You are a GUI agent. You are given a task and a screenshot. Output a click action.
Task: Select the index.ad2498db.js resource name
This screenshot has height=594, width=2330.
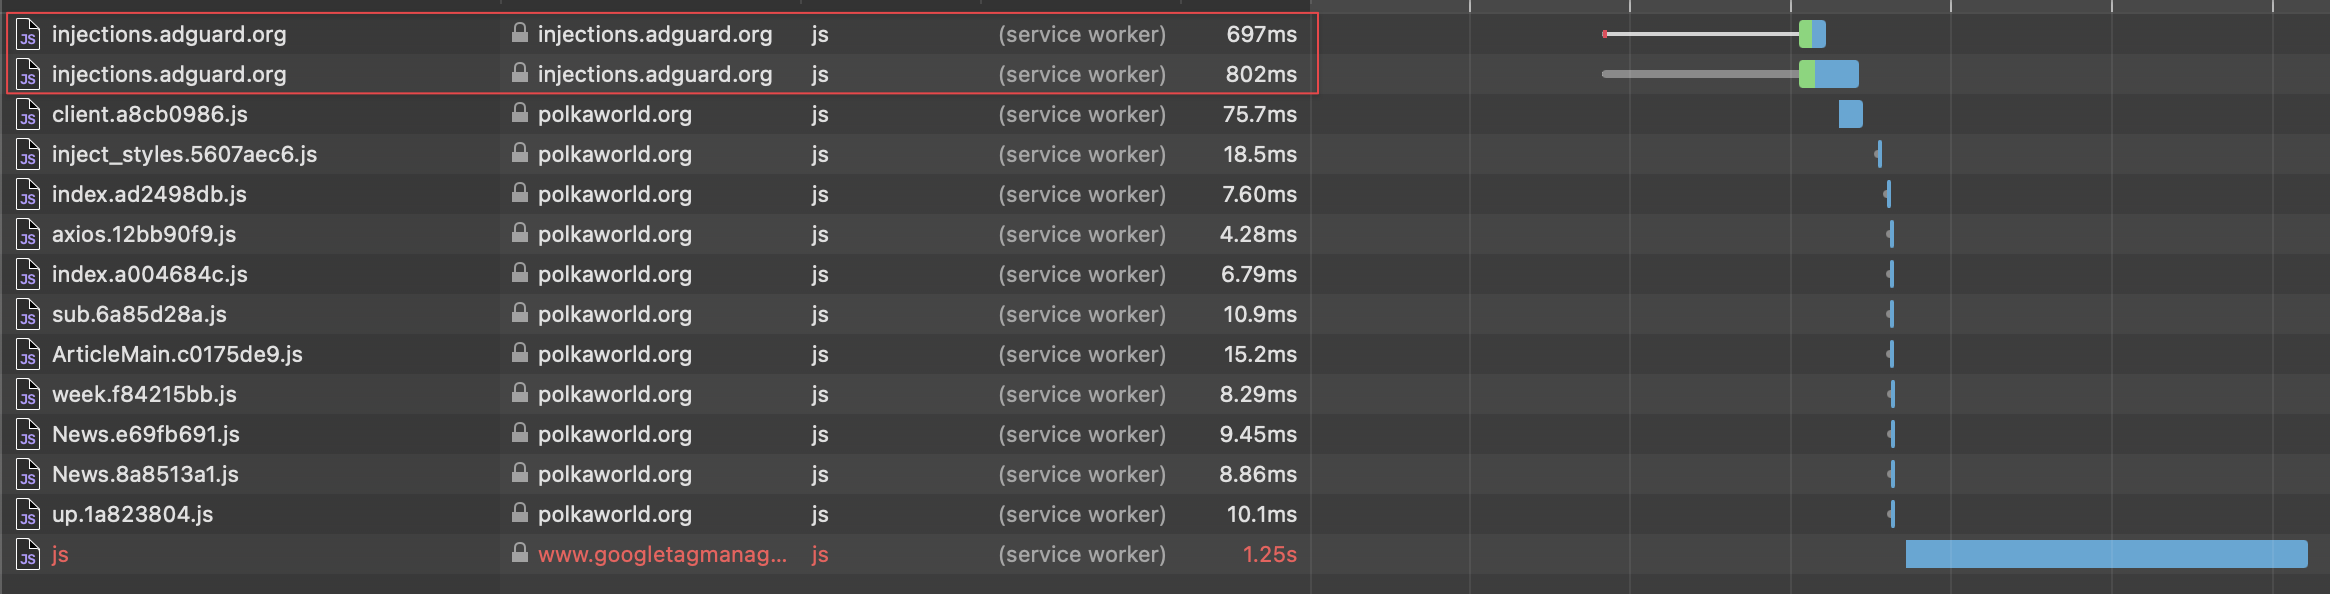point(149,194)
